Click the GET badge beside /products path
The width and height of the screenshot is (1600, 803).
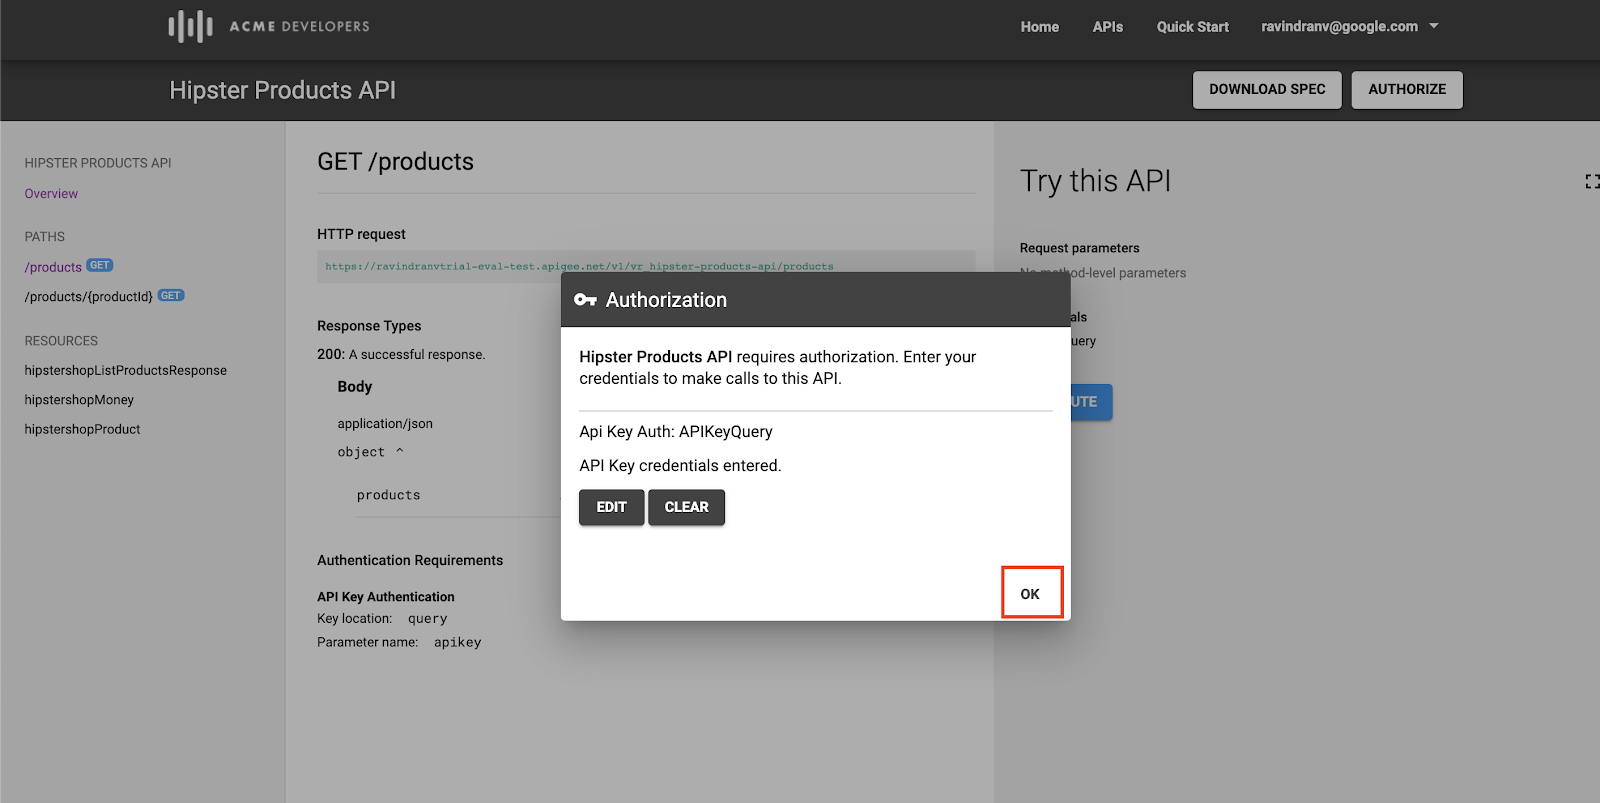coord(100,266)
